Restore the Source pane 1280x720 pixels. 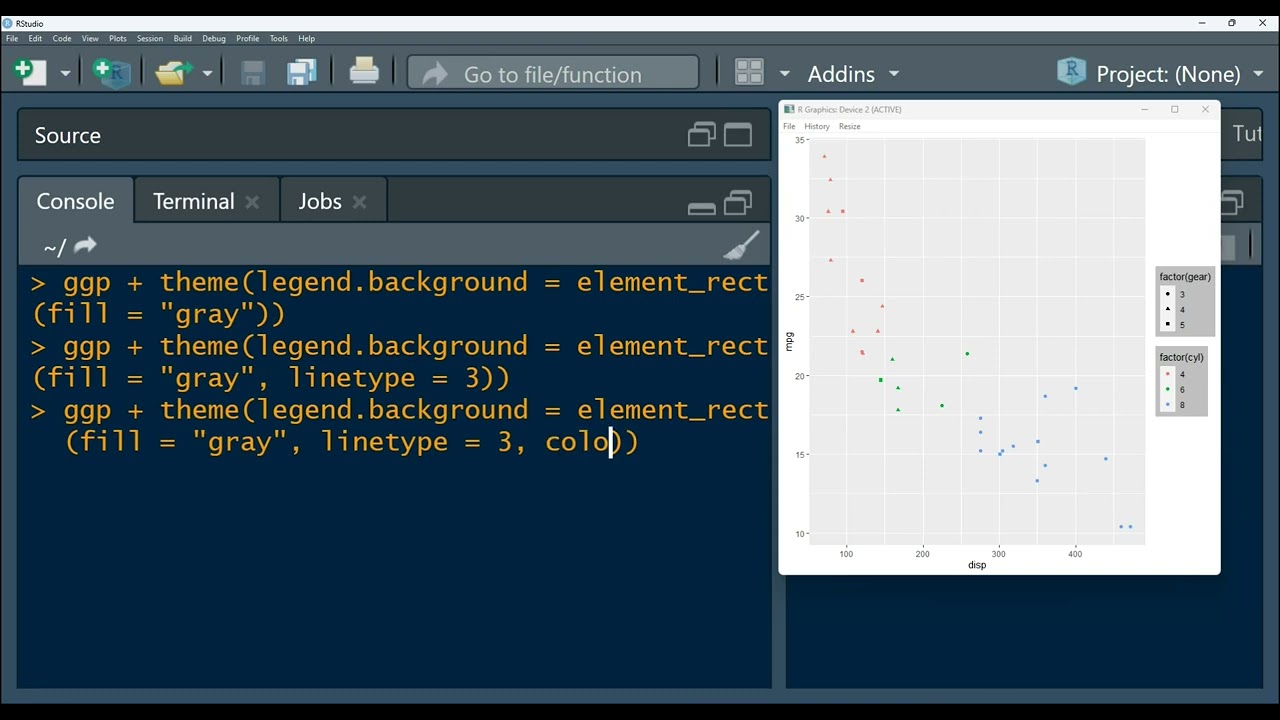(702, 135)
